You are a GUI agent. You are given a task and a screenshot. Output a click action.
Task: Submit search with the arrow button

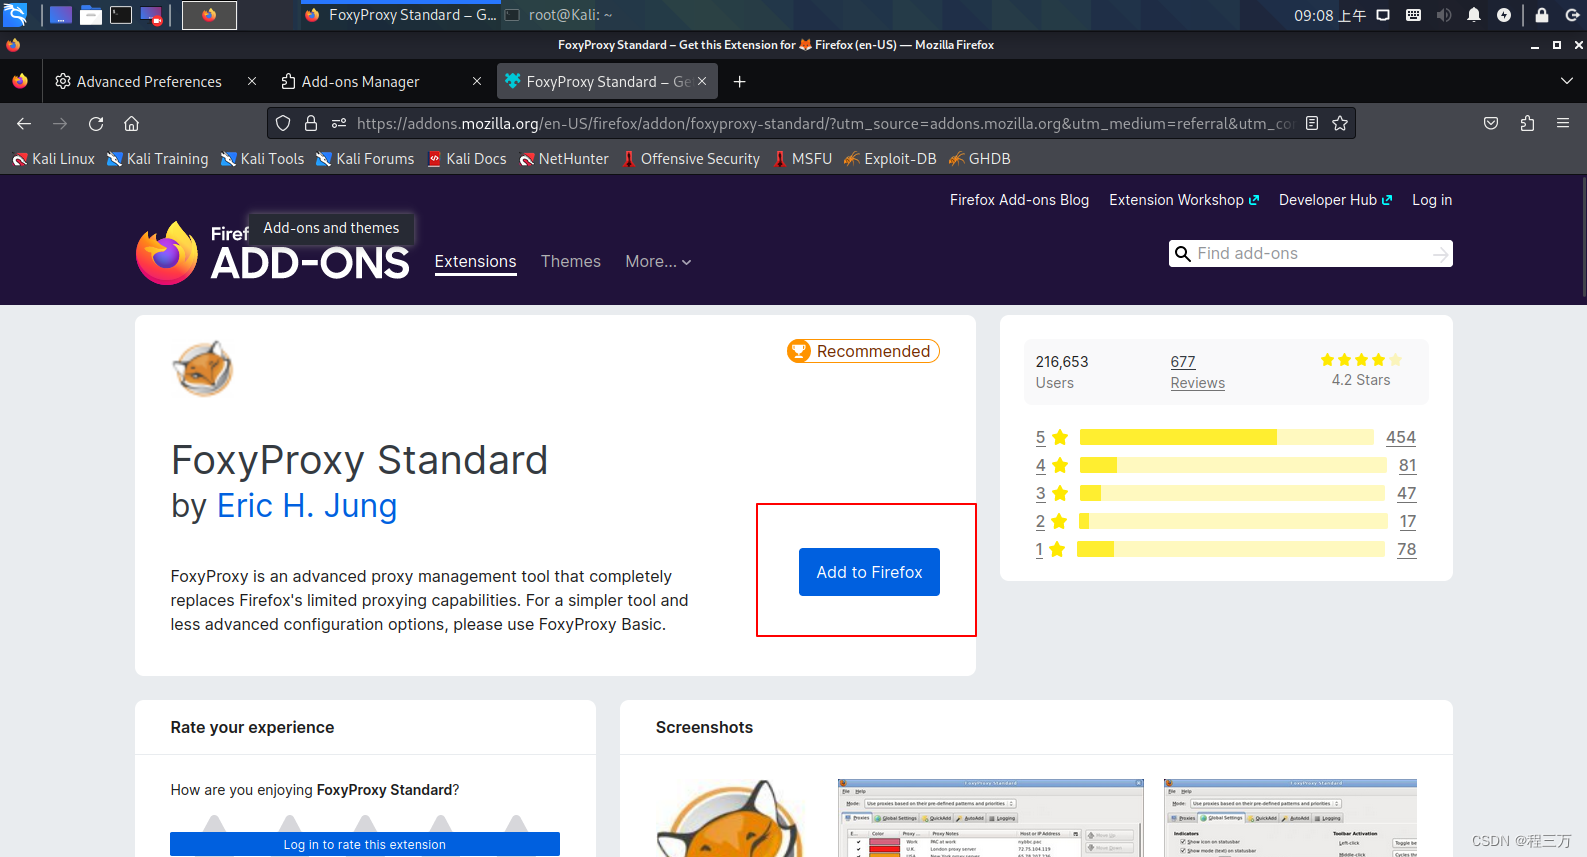[x=1440, y=254]
